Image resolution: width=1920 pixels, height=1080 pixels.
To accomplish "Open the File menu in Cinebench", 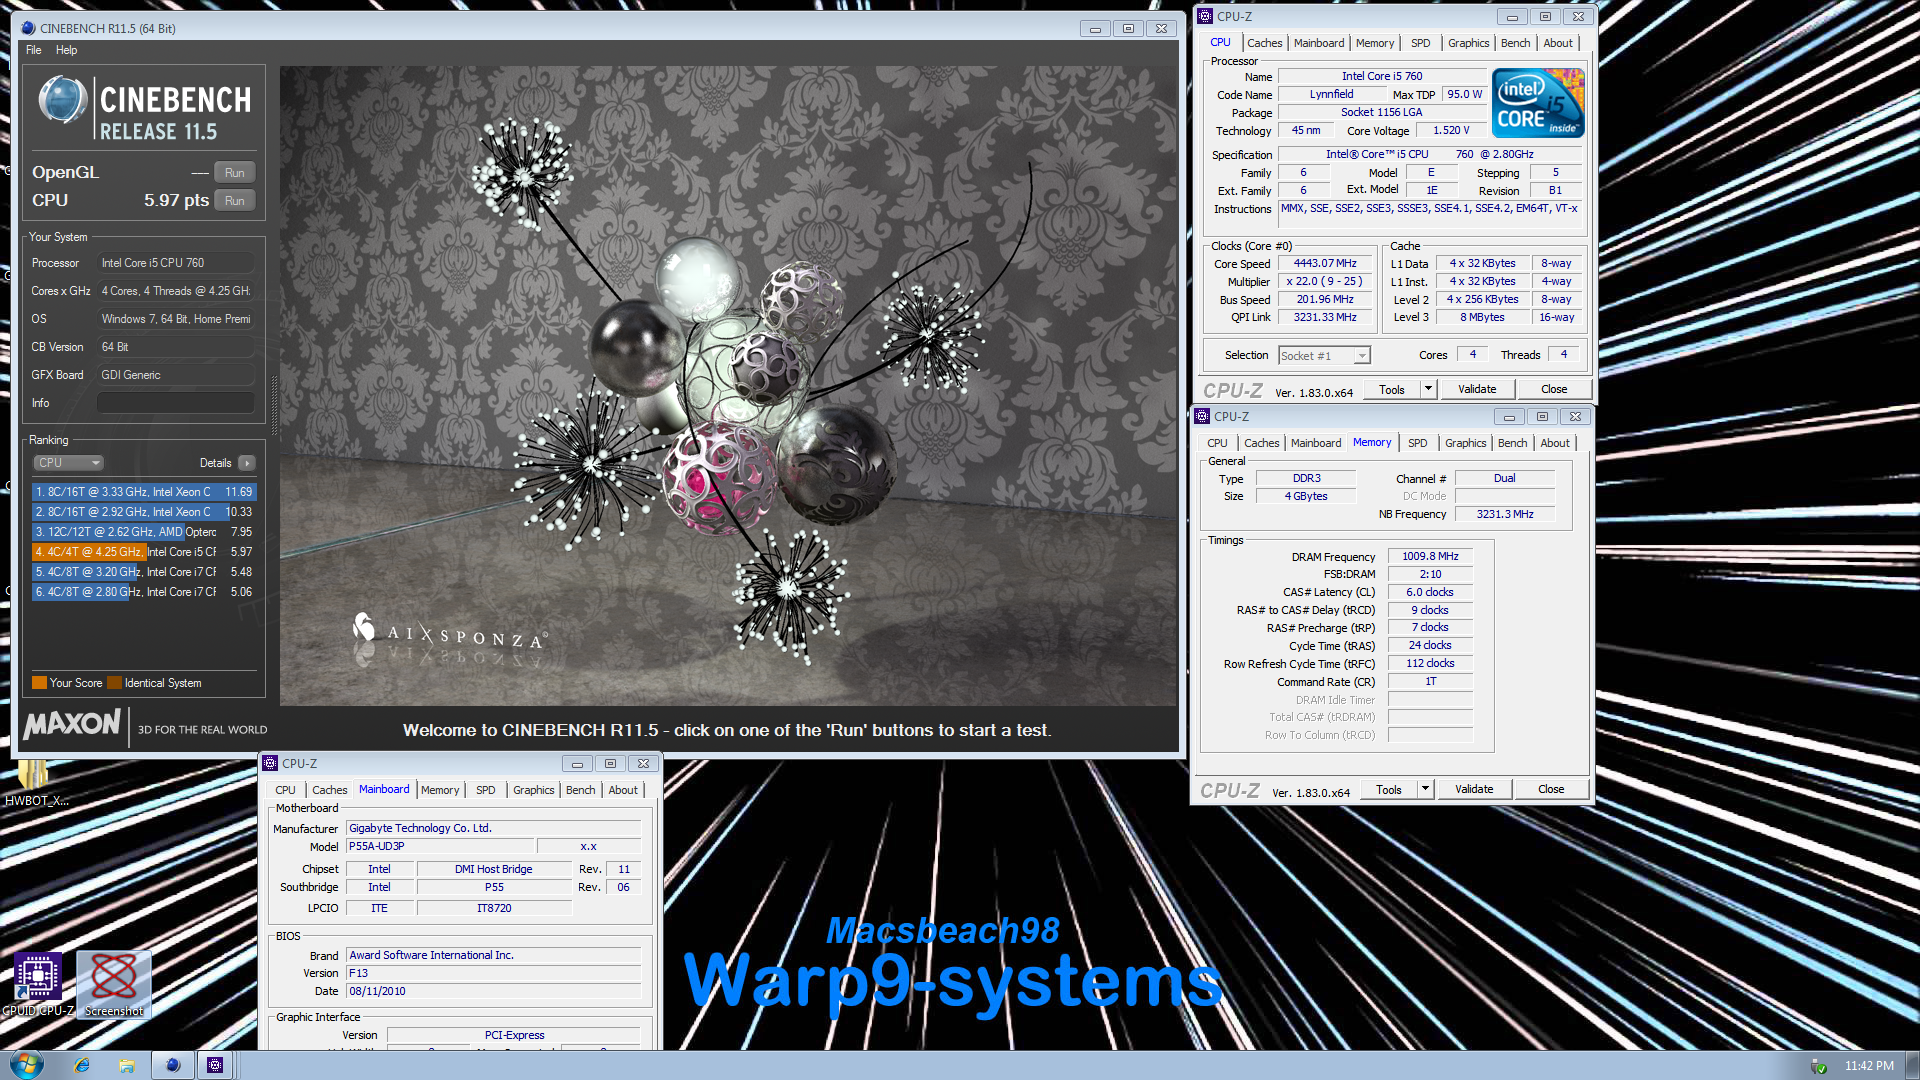I will coord(34,50).
